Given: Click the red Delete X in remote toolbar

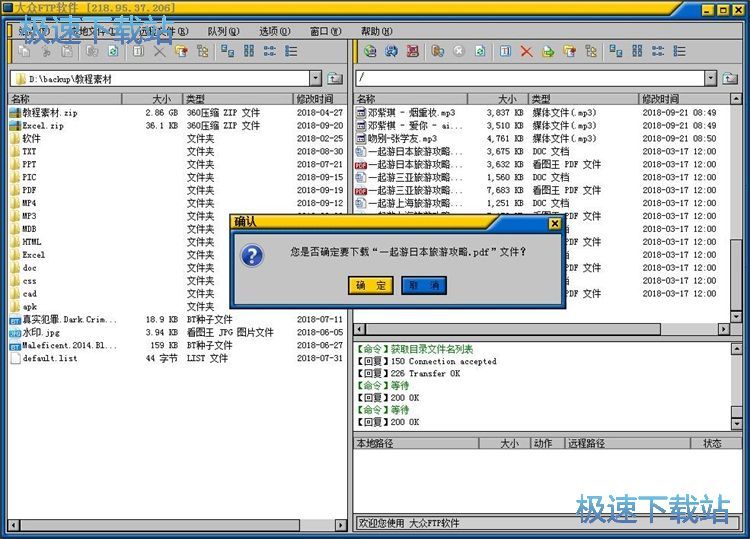Looking at the screenshot, I should tap(527, 51).
